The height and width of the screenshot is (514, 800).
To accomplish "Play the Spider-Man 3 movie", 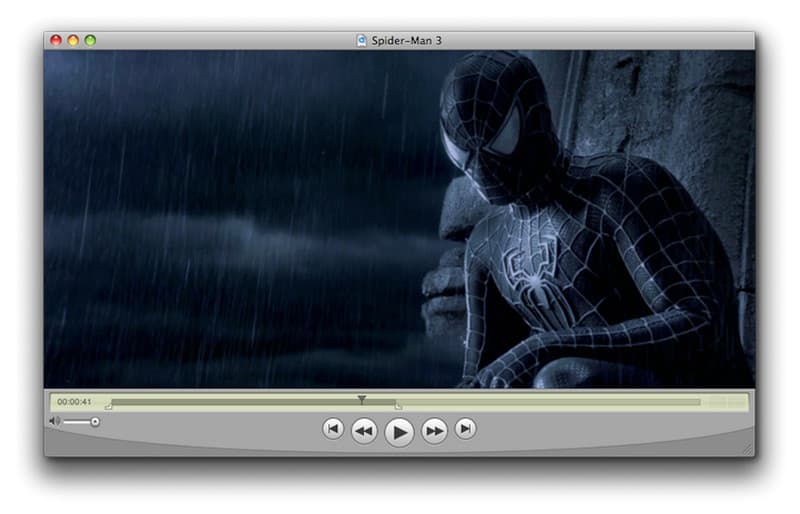I will click(x=399, y=432).
